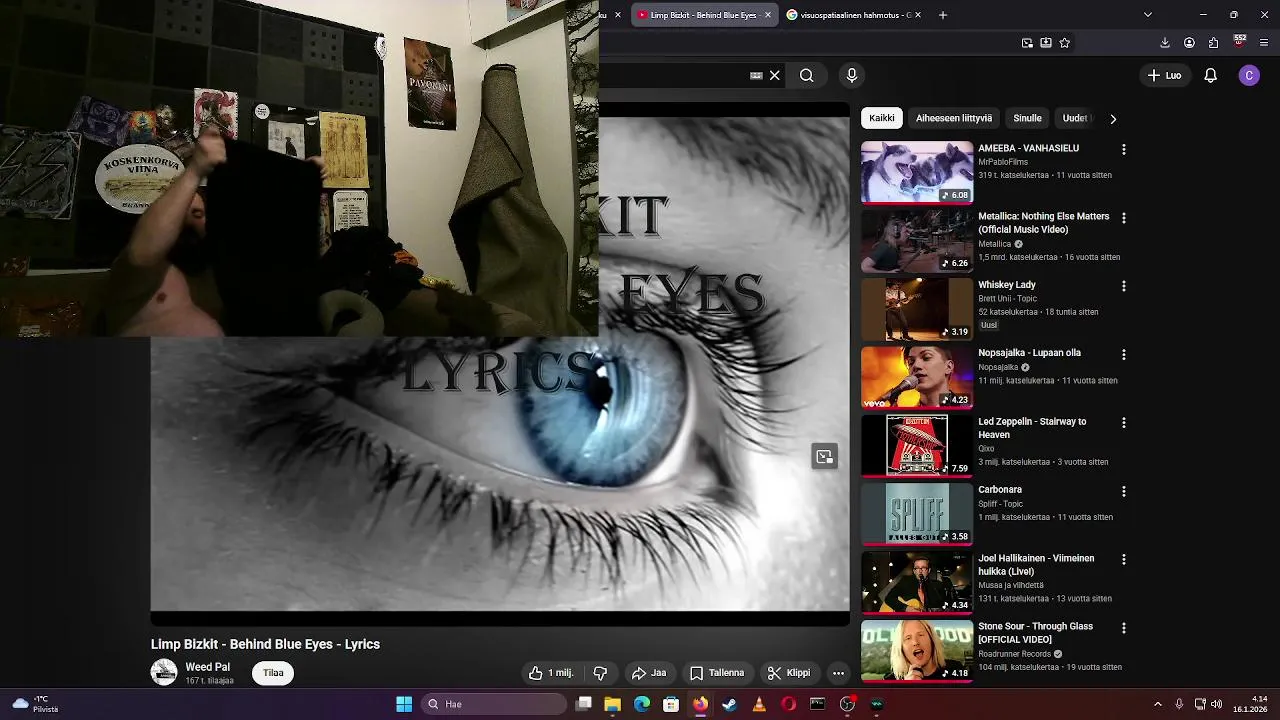Clear the search field with X icon
The width and height of the screenshot is (1280, 720).
tap(774, 75)
